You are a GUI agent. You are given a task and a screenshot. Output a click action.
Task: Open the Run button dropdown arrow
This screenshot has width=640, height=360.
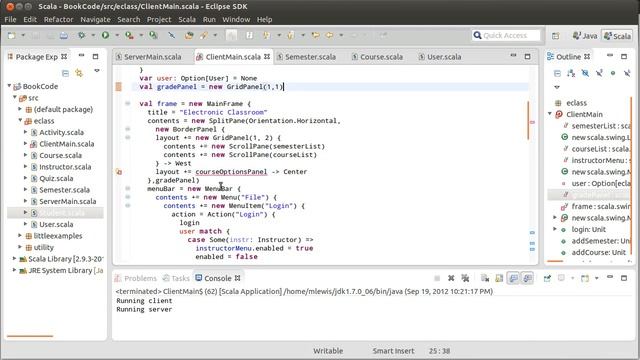point(116,36)
